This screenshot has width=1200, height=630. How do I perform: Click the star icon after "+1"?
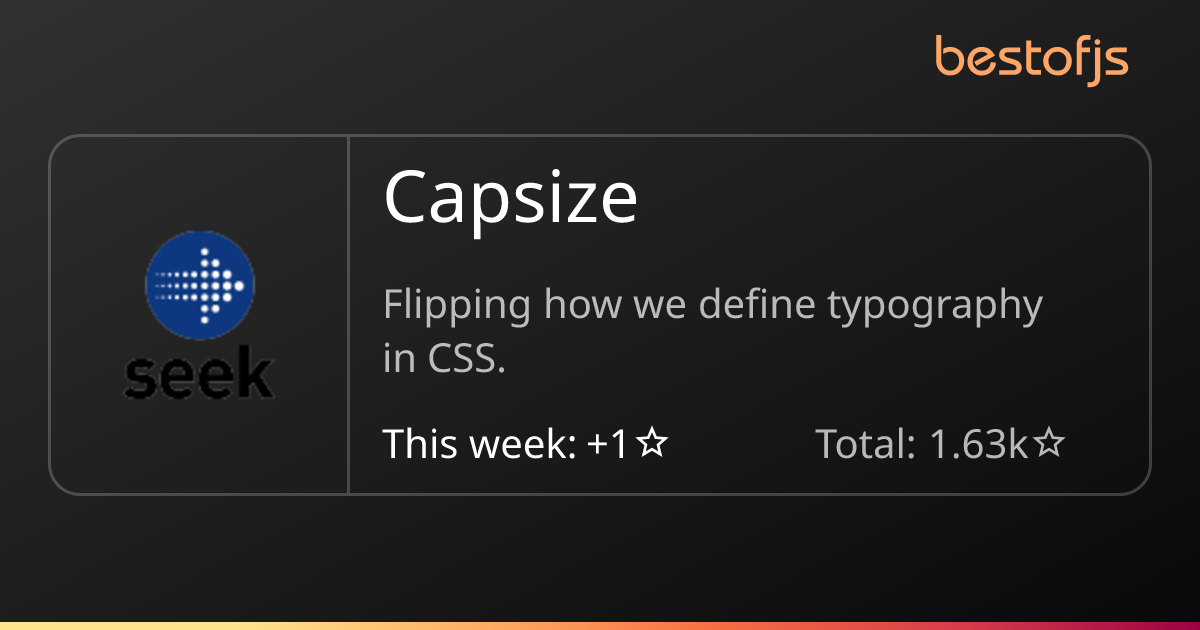652,443
